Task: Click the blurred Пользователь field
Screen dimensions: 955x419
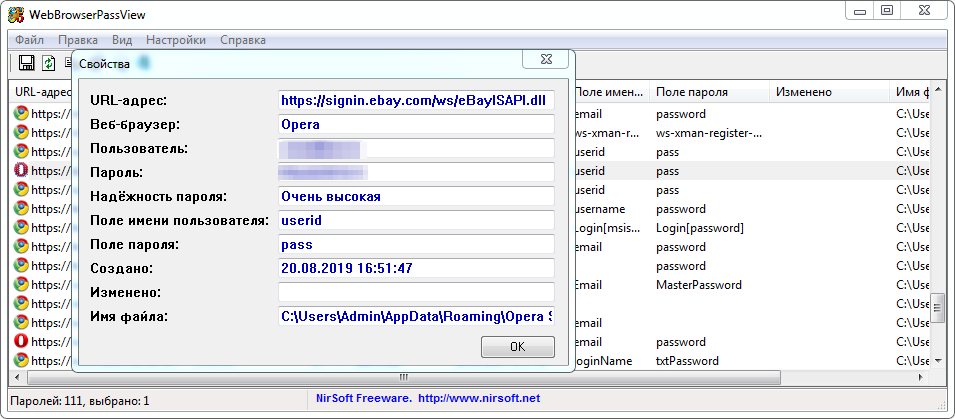Action: pyautogui.click(x=417, y=149)
